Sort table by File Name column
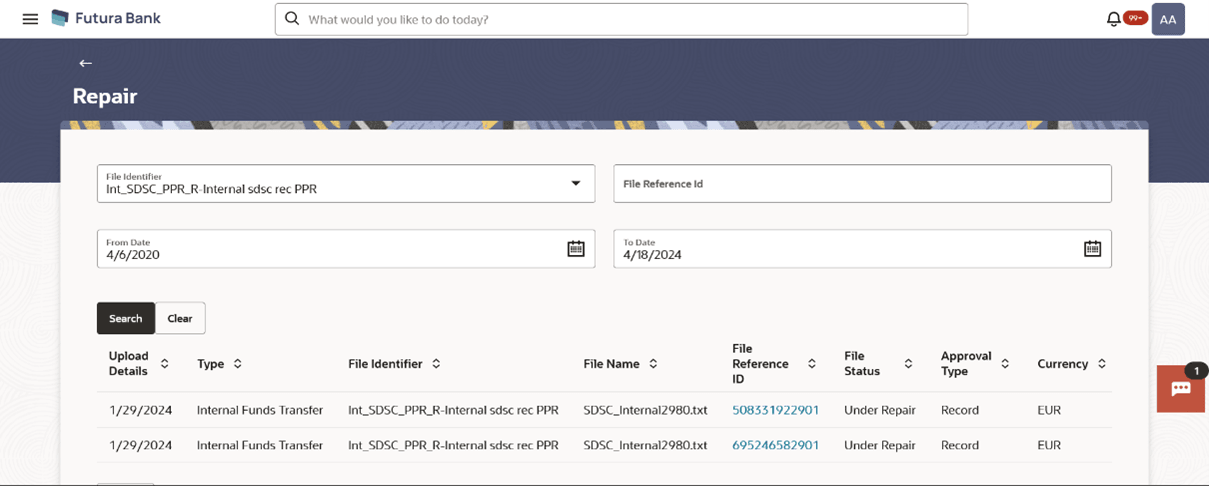The width and height of the screenshot is (1209, 486). [653, 364]
